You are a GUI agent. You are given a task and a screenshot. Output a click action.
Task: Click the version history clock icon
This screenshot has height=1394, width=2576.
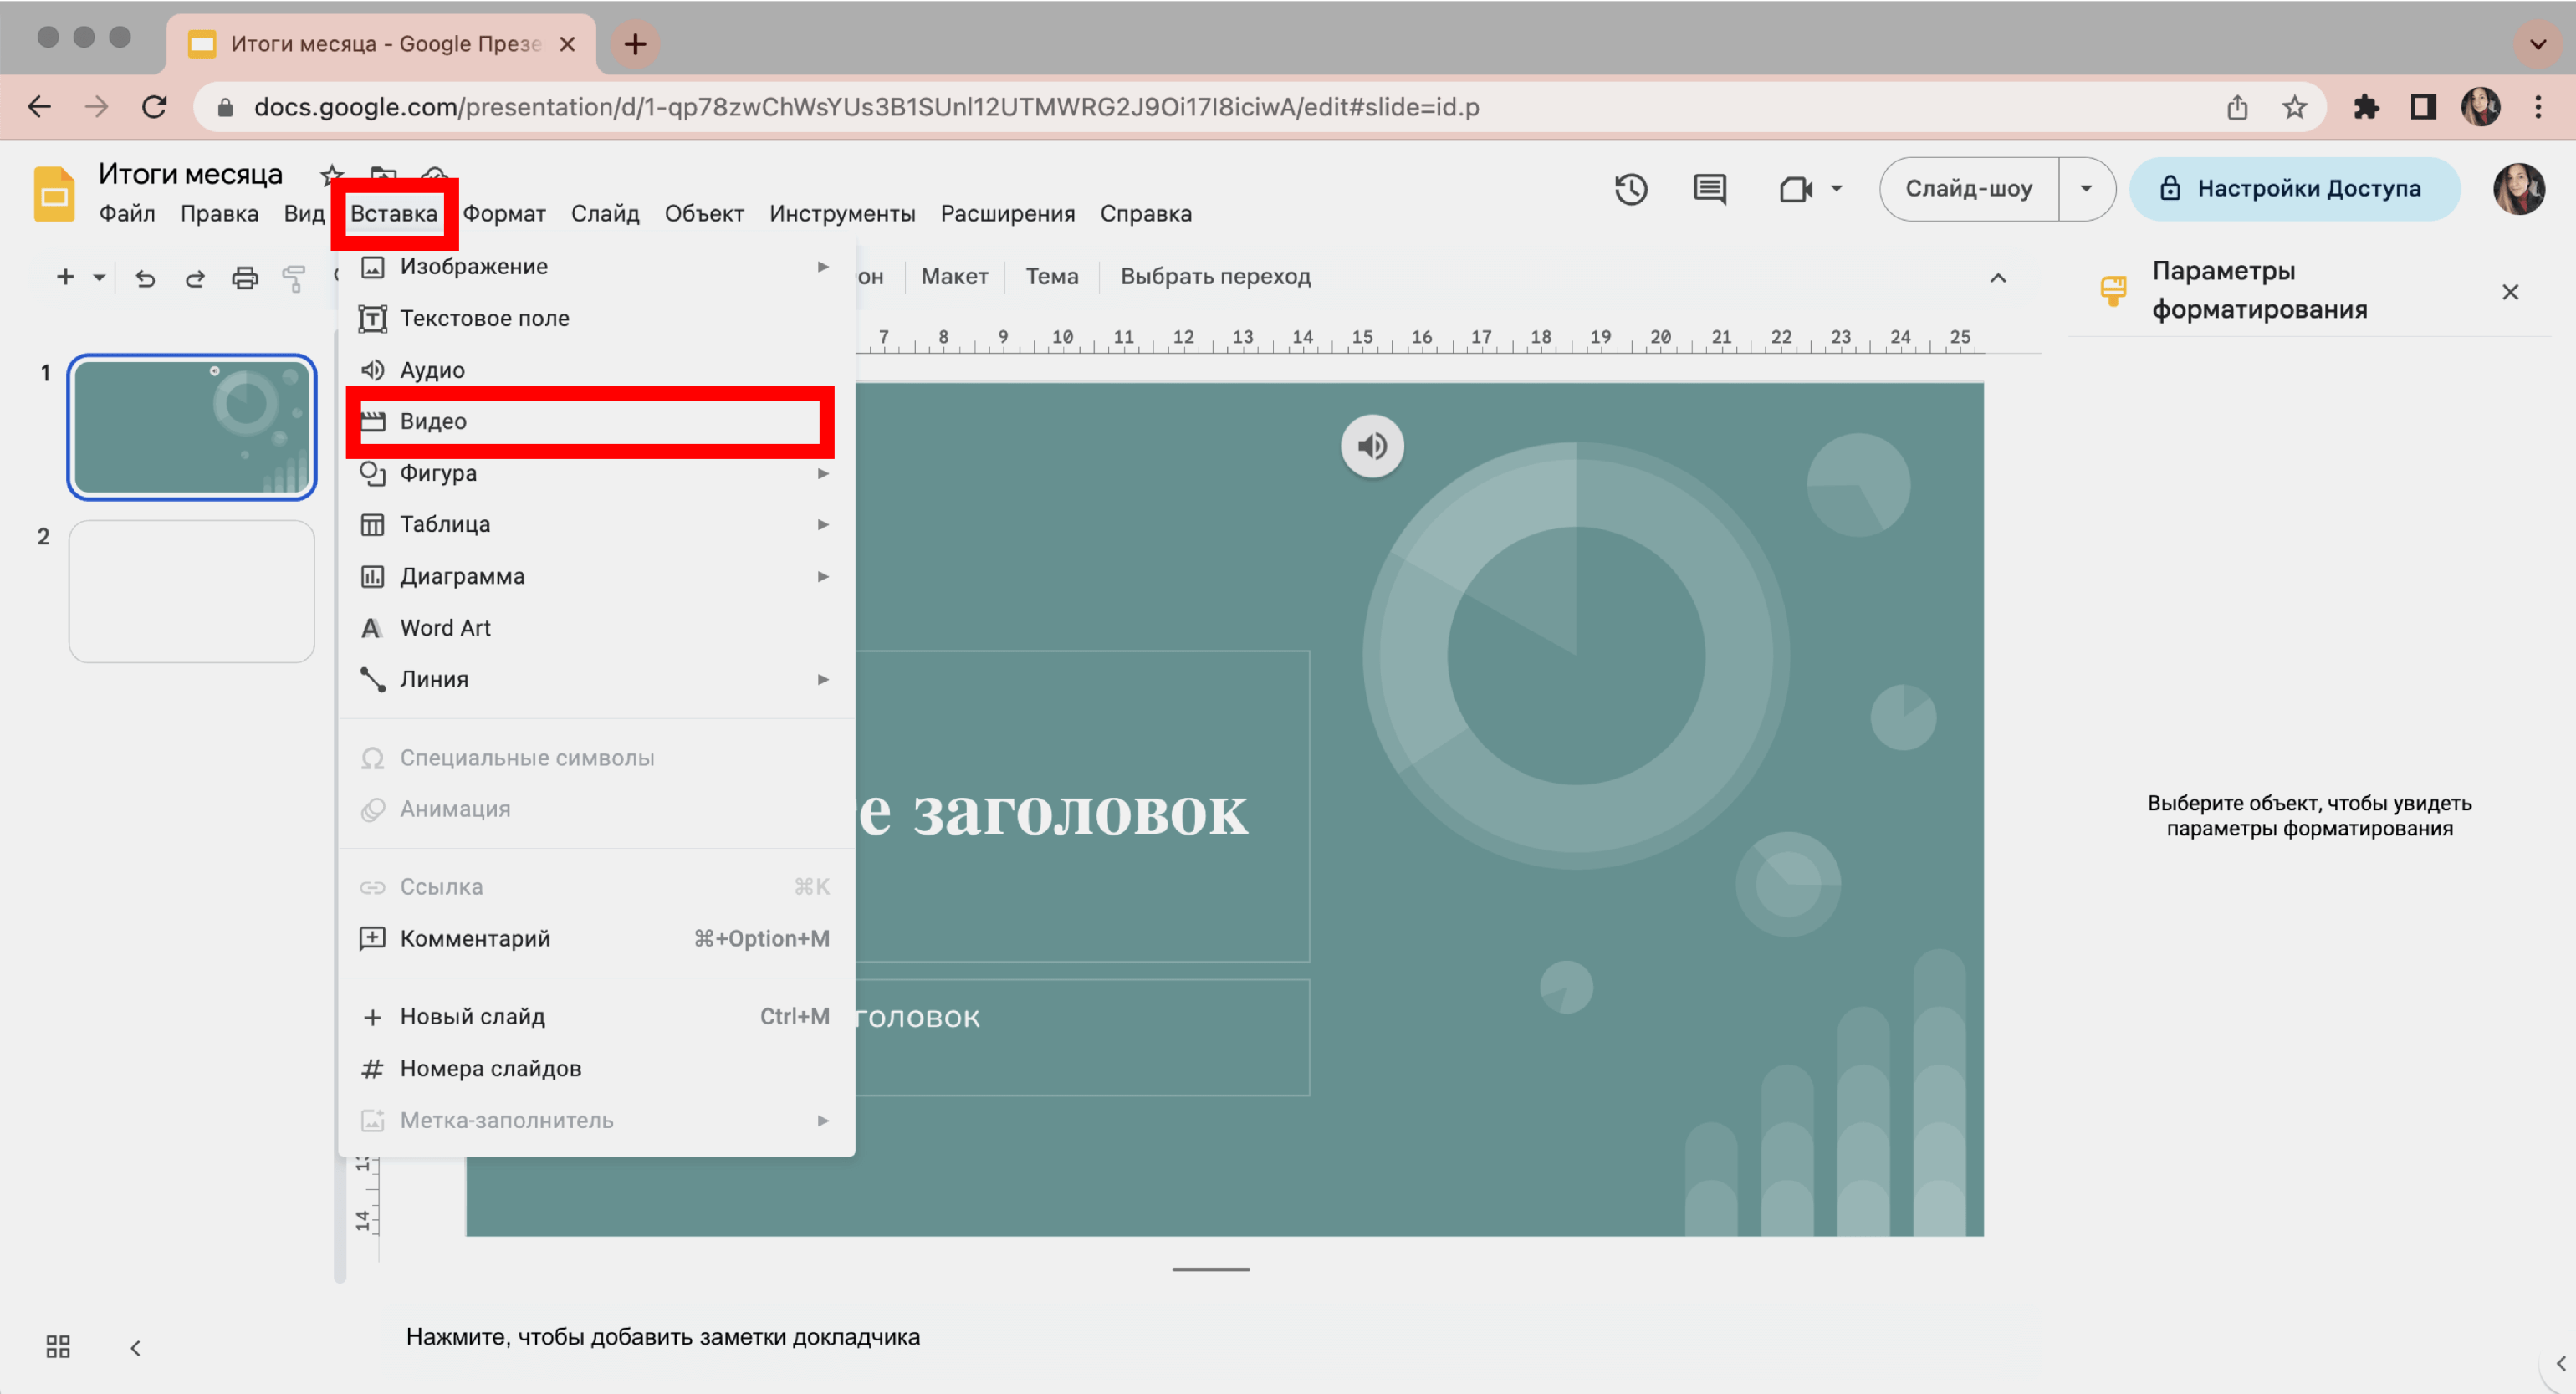[x=1630, y=189]
